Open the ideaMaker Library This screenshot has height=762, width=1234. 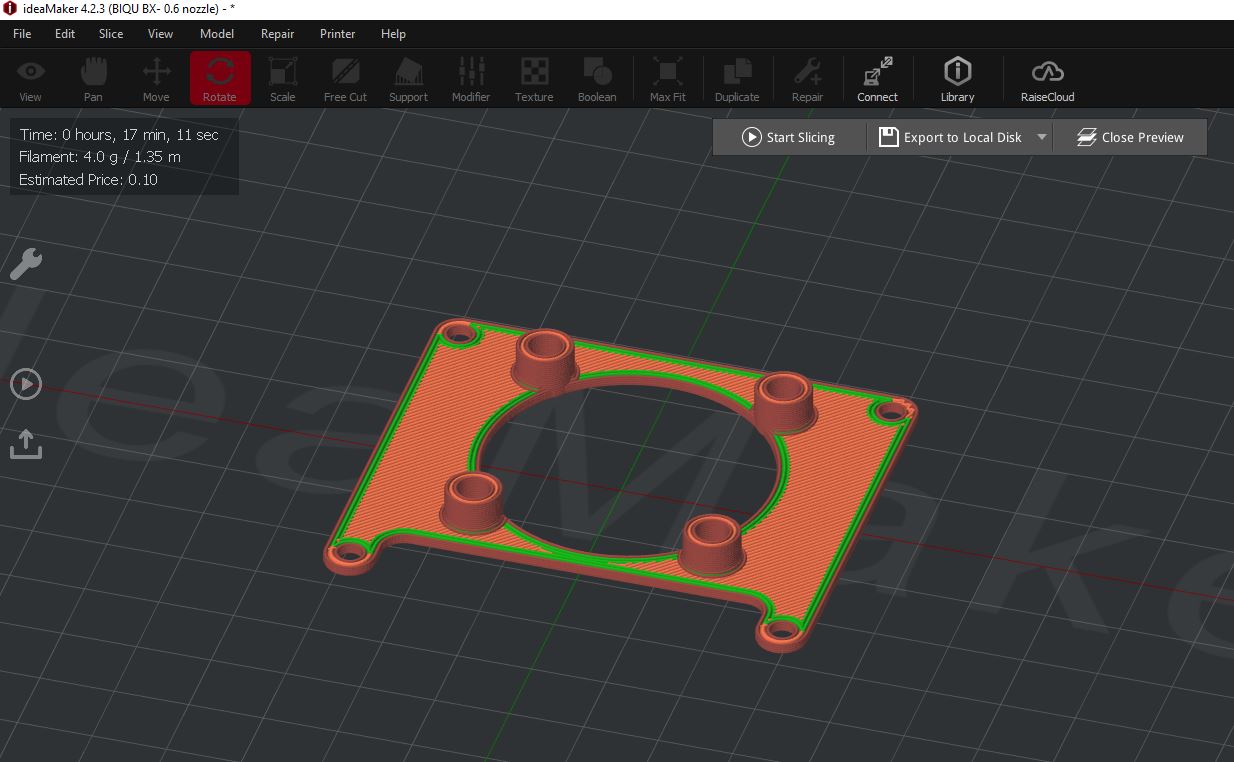[956, 78]
